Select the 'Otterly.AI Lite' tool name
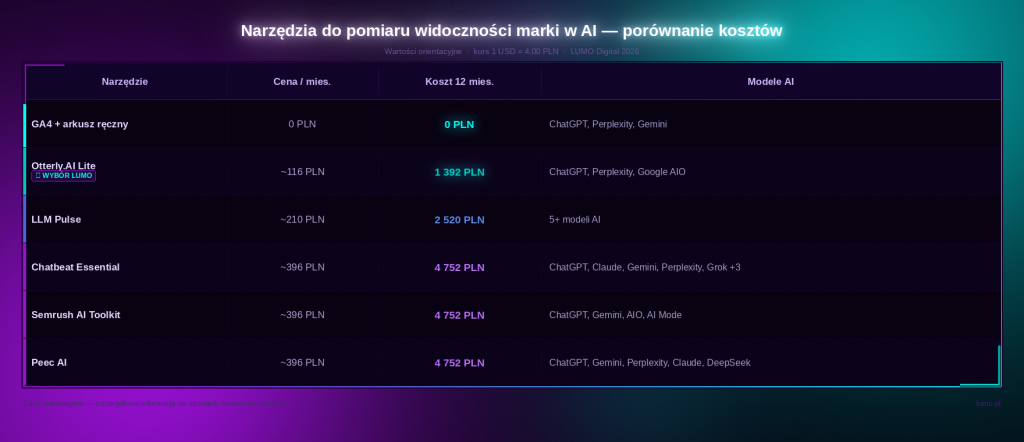Screen dimensions: 1024x442 tap(63, 166)
